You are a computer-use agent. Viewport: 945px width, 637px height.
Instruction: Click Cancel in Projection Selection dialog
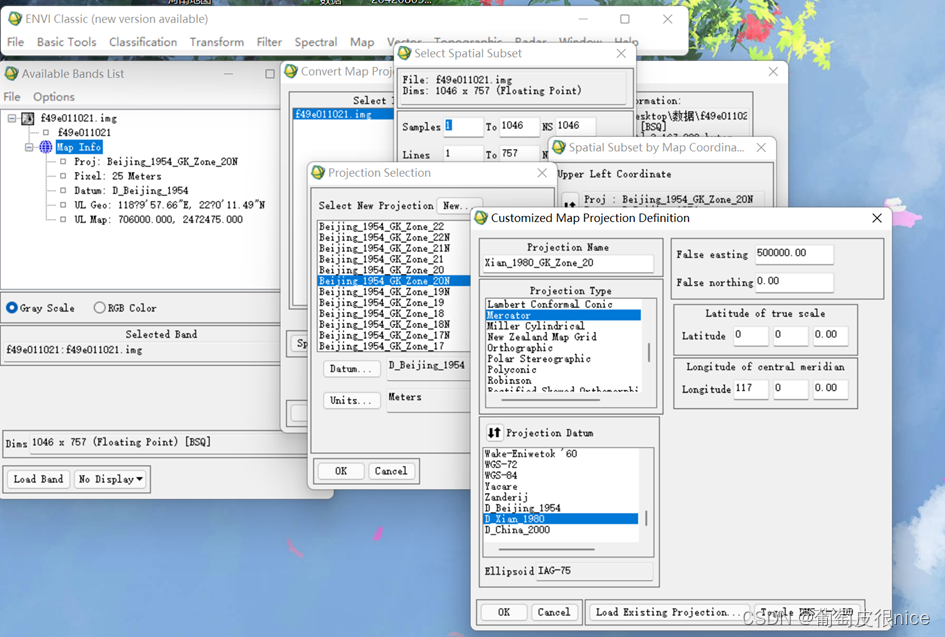(x=391, y=471)
